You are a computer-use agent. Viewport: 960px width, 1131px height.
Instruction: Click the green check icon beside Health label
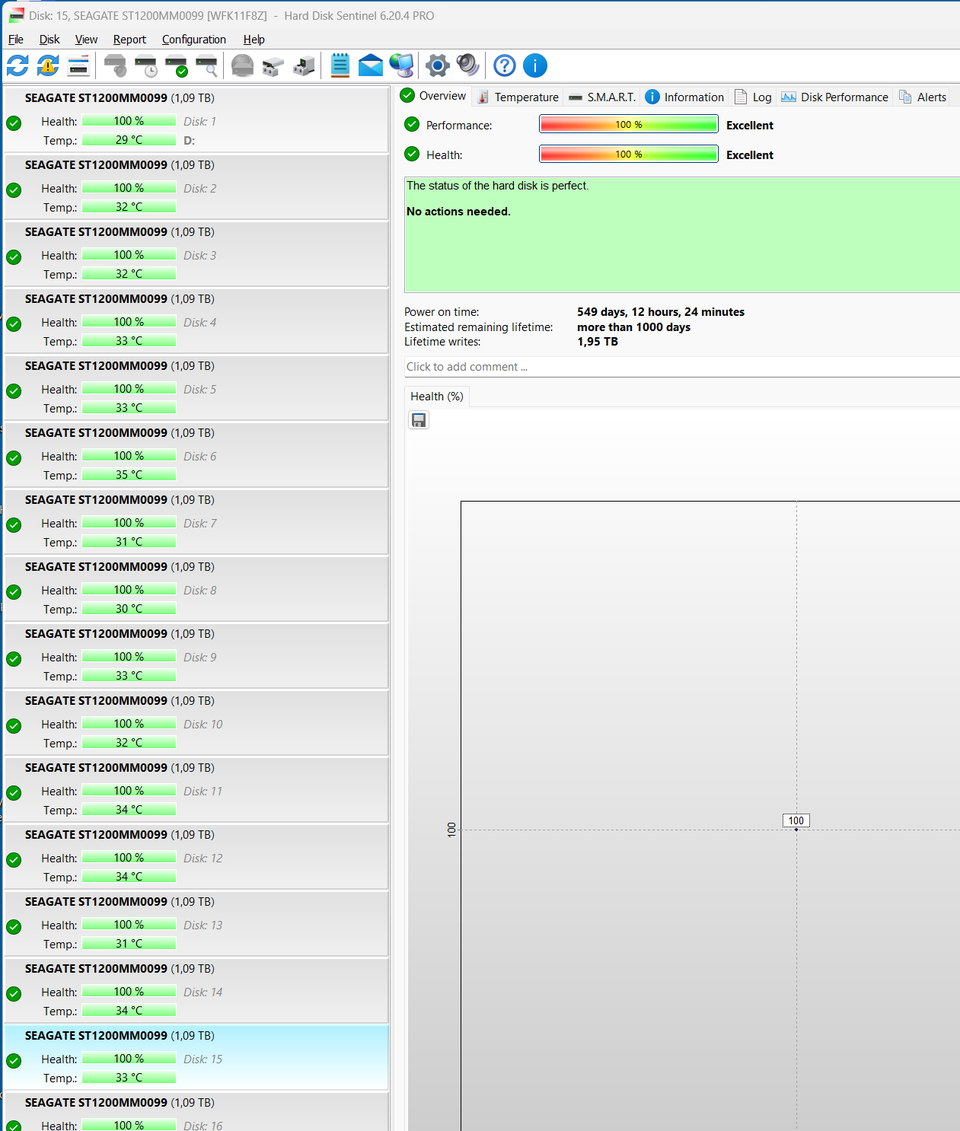point(412,154)
